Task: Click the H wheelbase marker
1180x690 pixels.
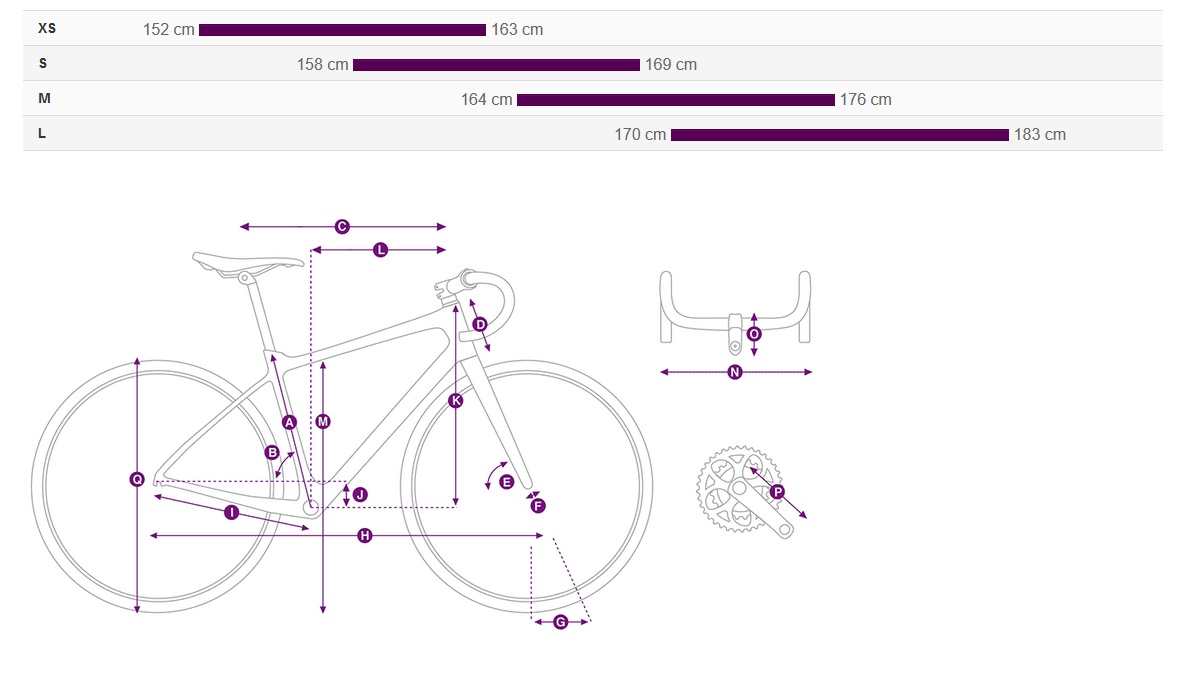Action: [365, 536]
